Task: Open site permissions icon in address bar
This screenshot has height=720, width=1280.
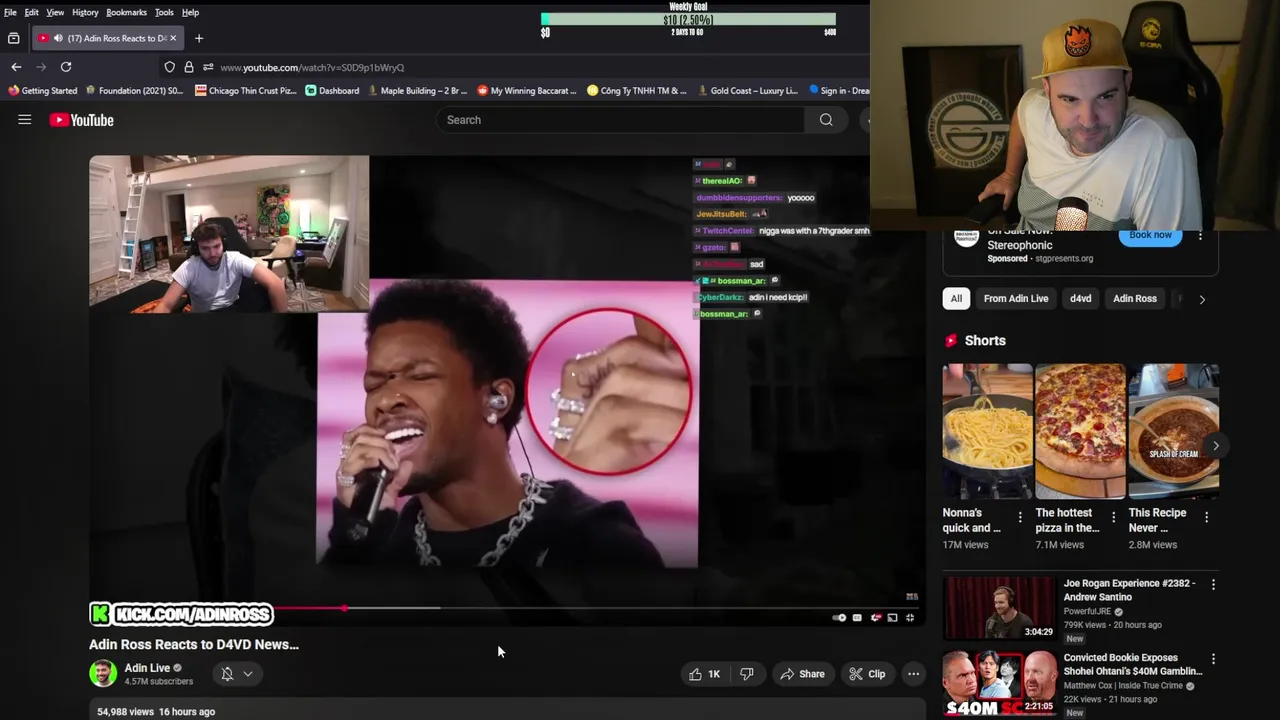Action: [207, 67]
